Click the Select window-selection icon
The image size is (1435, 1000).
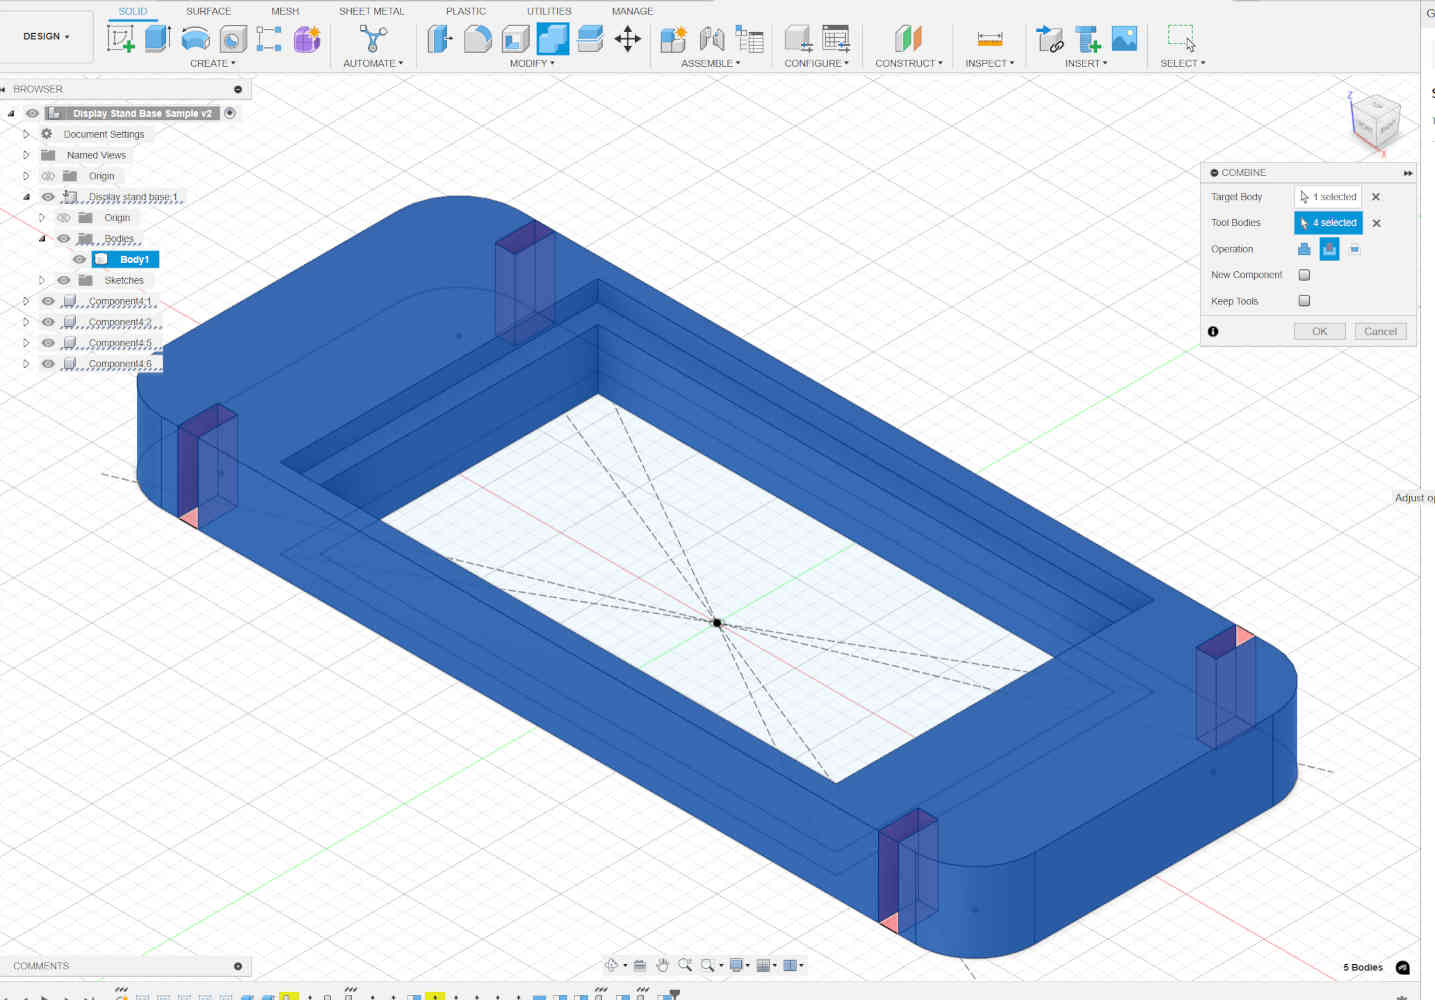pyautogui.click(x=1182, y=39)
